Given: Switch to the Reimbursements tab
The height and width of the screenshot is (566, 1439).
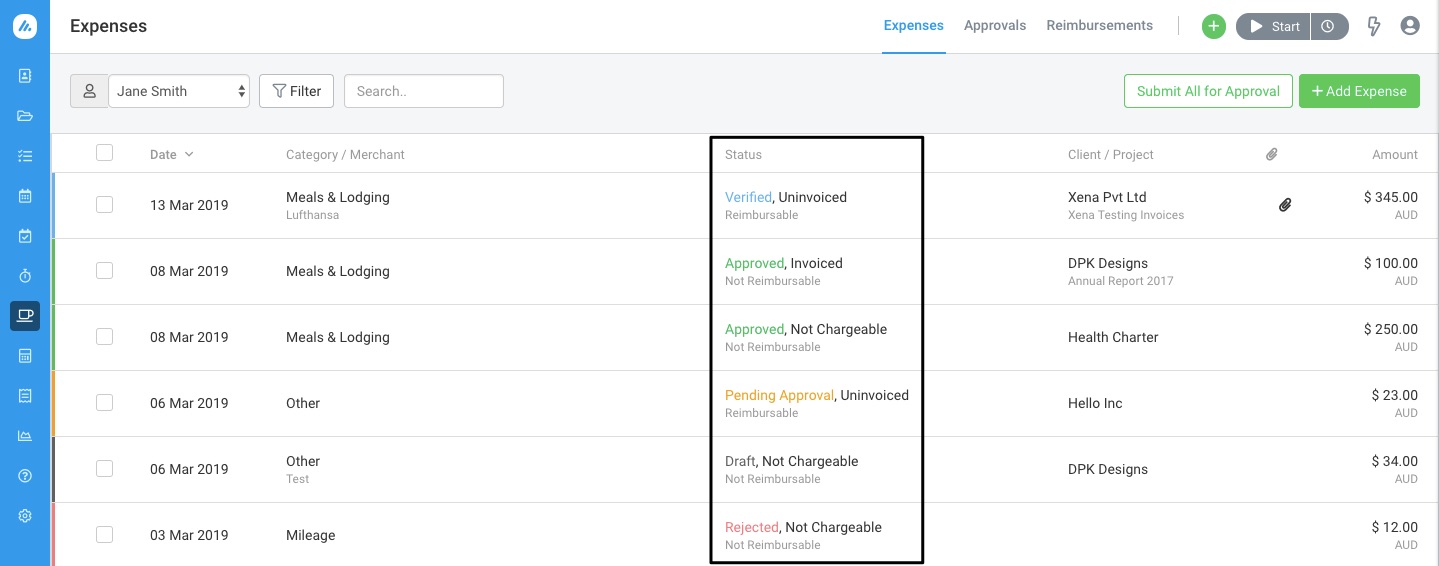Looking at the screenshot, I should pos(1099,26).
